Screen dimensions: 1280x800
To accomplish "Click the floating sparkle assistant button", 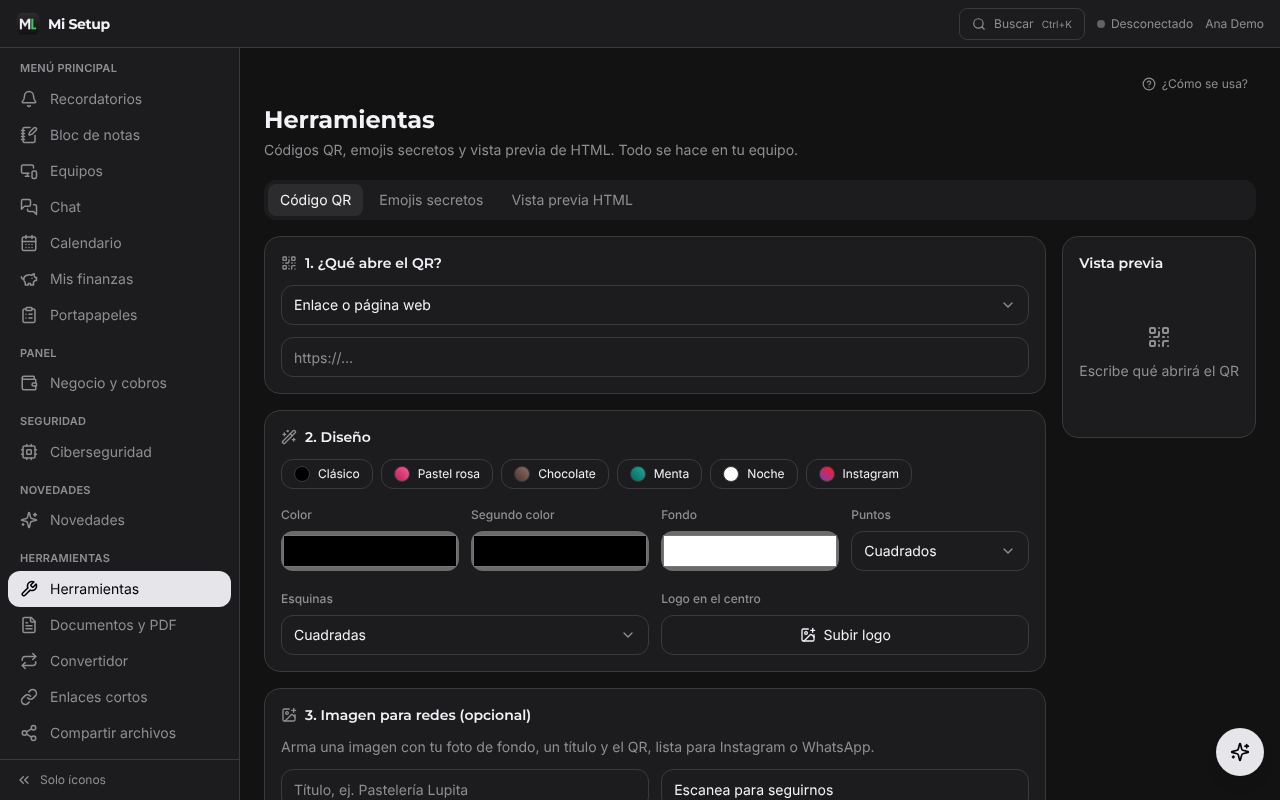I will 1240,752.
